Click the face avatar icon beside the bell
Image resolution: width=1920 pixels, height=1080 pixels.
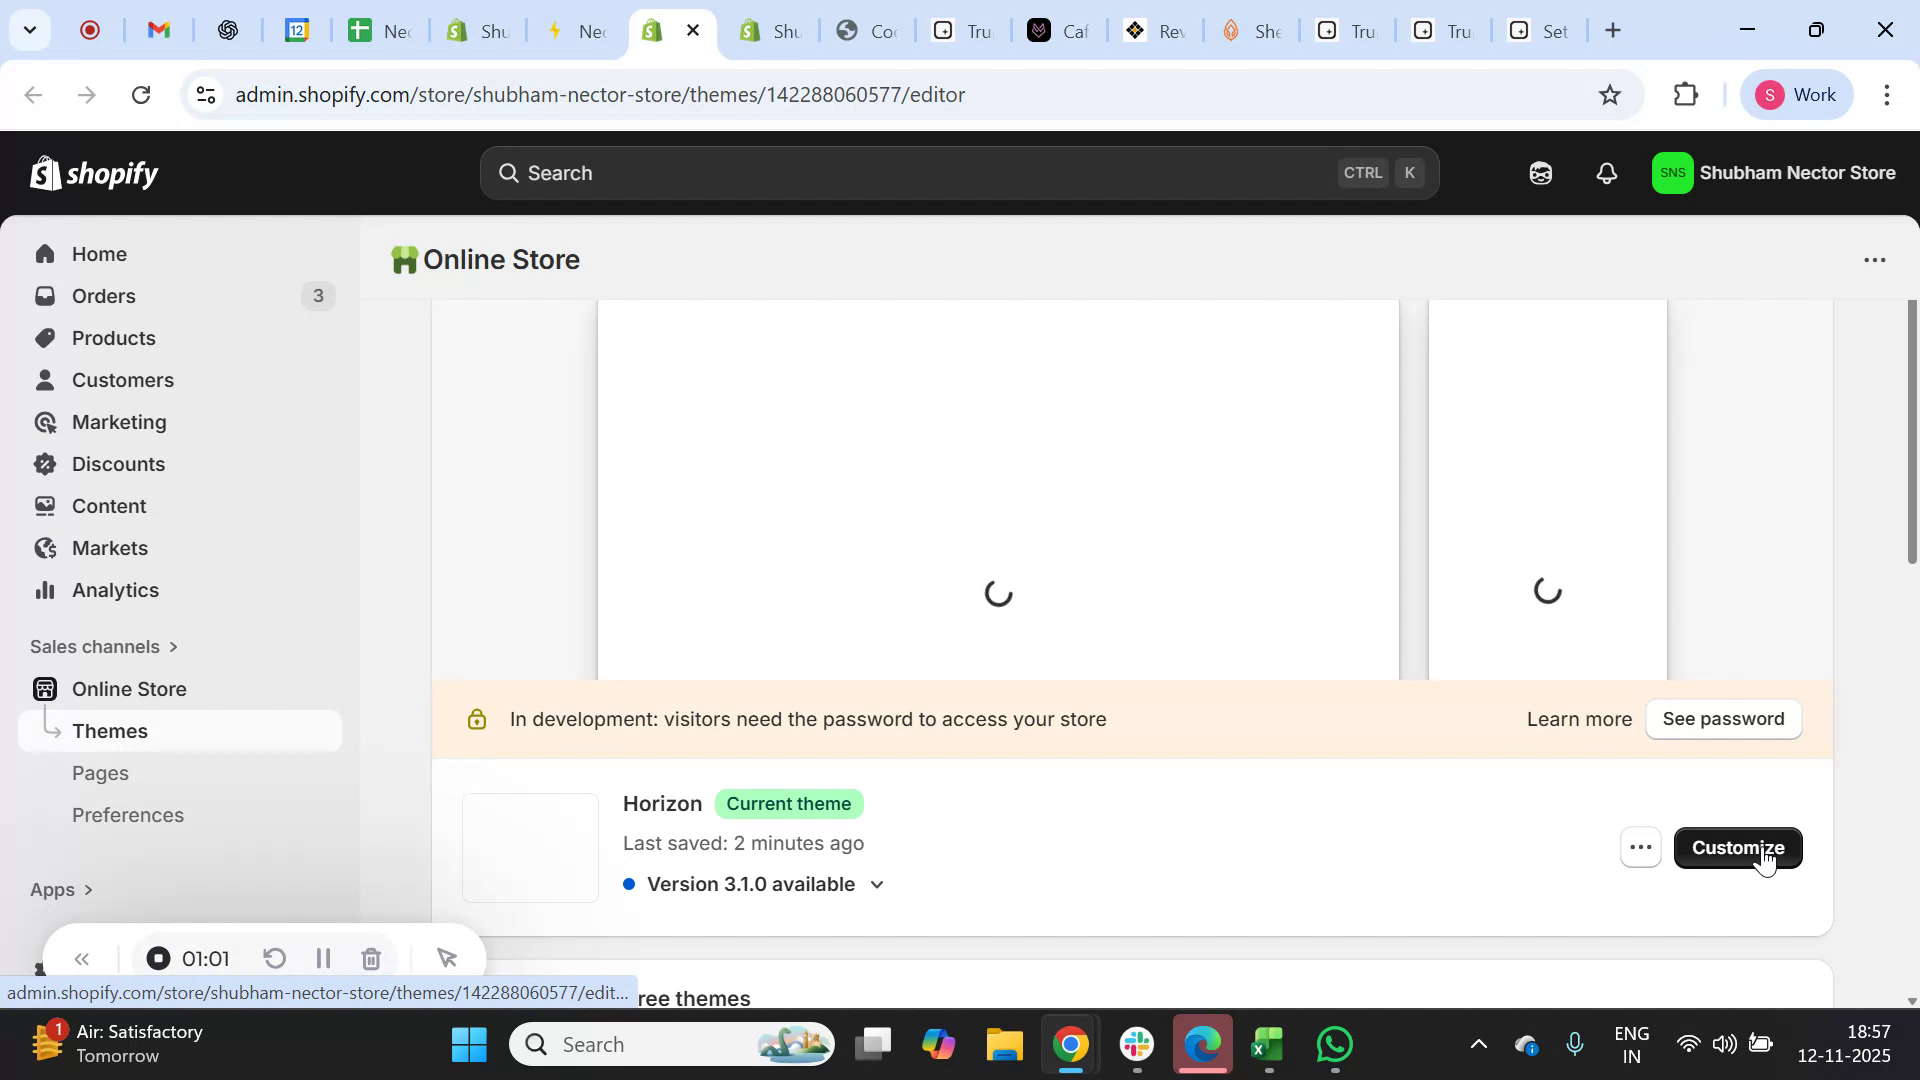(1540, 172)
